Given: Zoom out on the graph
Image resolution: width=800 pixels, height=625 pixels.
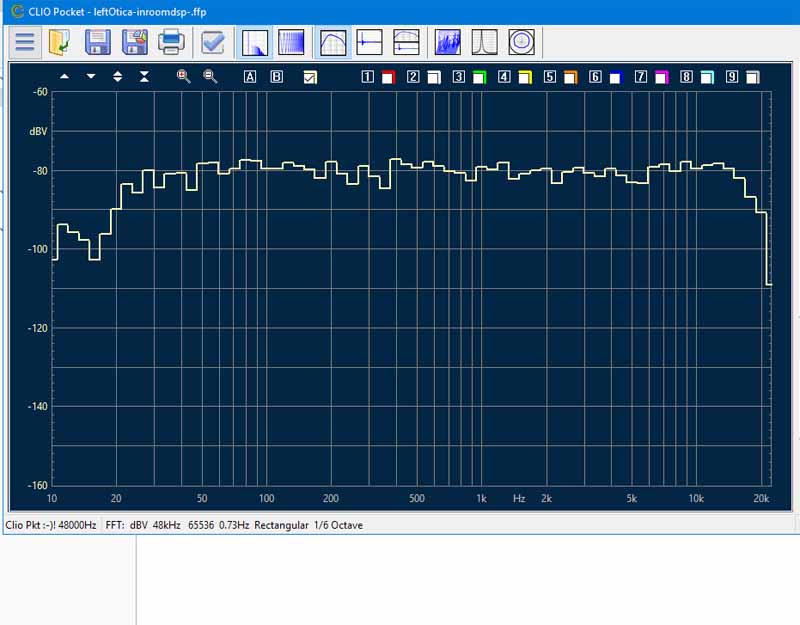Looking at the screenshot, I should coord(210,77).
